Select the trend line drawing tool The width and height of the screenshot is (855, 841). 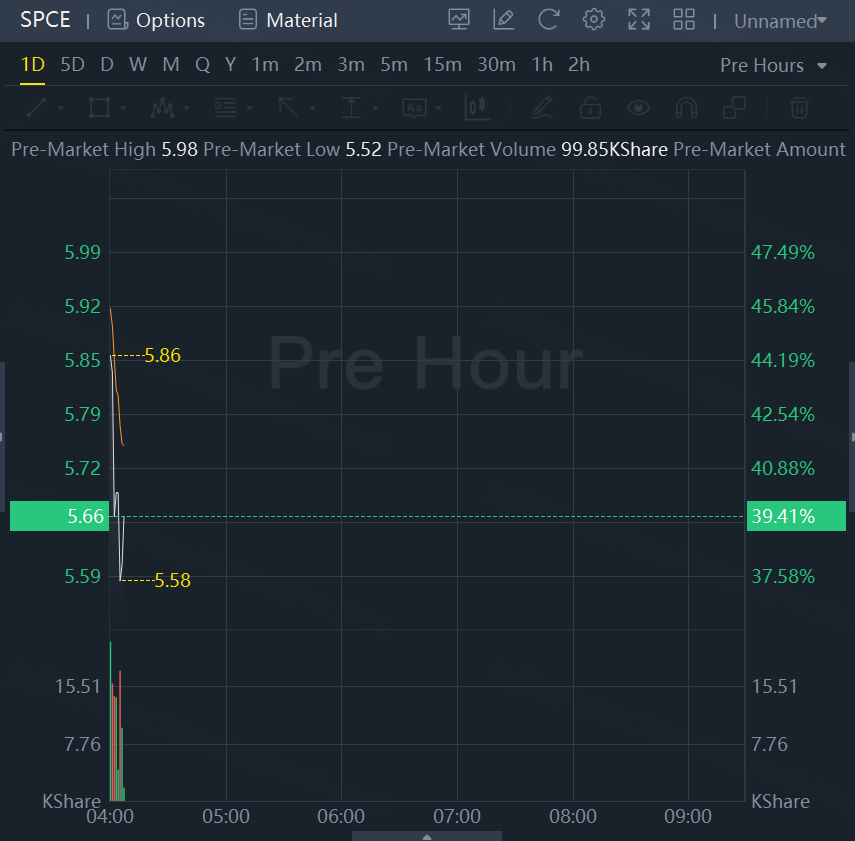click(x=37, y=107)
